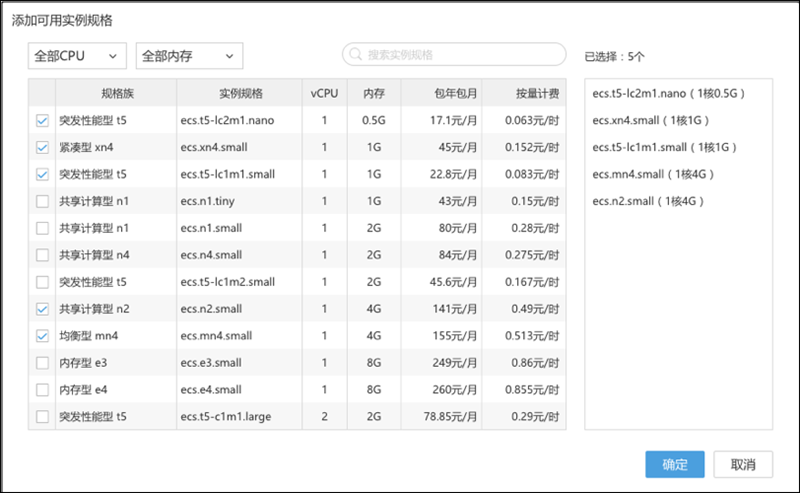800x493 pixels.
Task: Uncheck the ecs.n2.small checkbox
Action: (x=42, y=309)
